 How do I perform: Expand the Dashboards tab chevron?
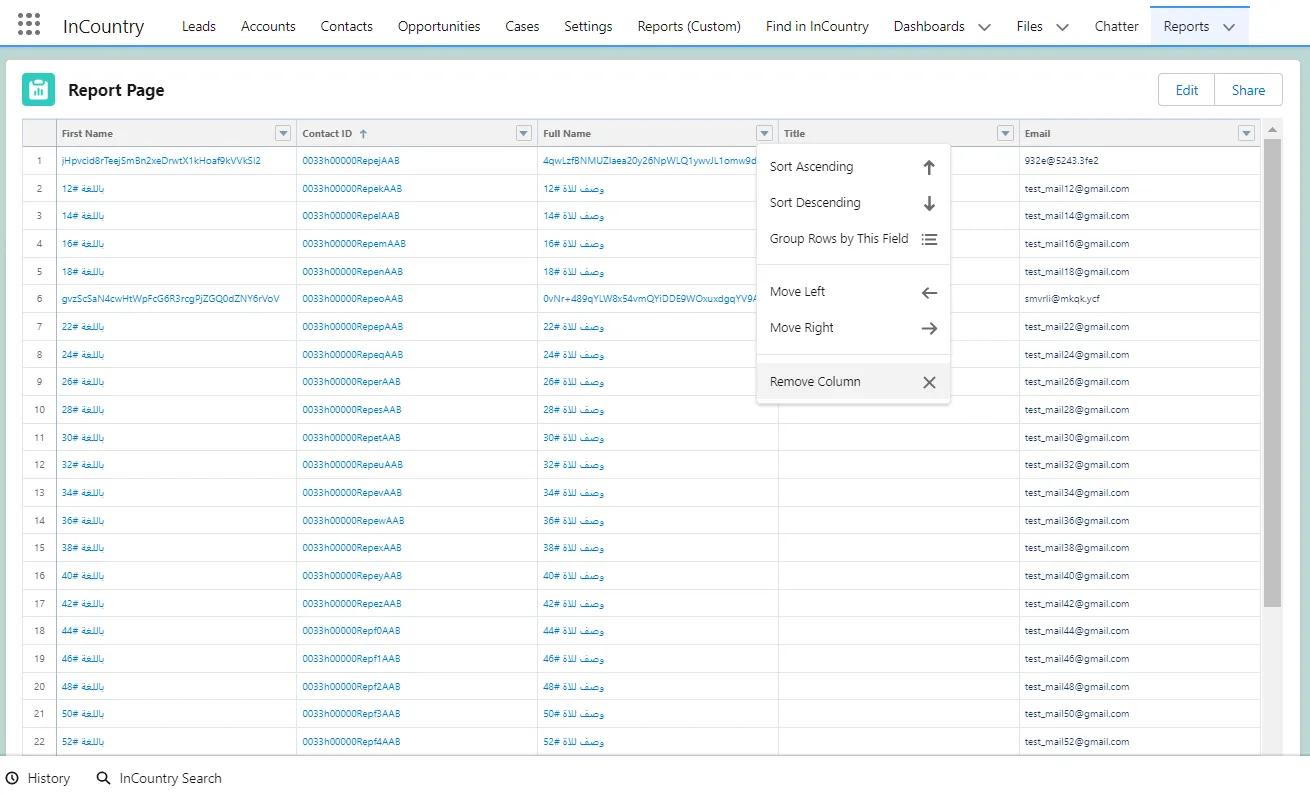(x=984, y=27)
